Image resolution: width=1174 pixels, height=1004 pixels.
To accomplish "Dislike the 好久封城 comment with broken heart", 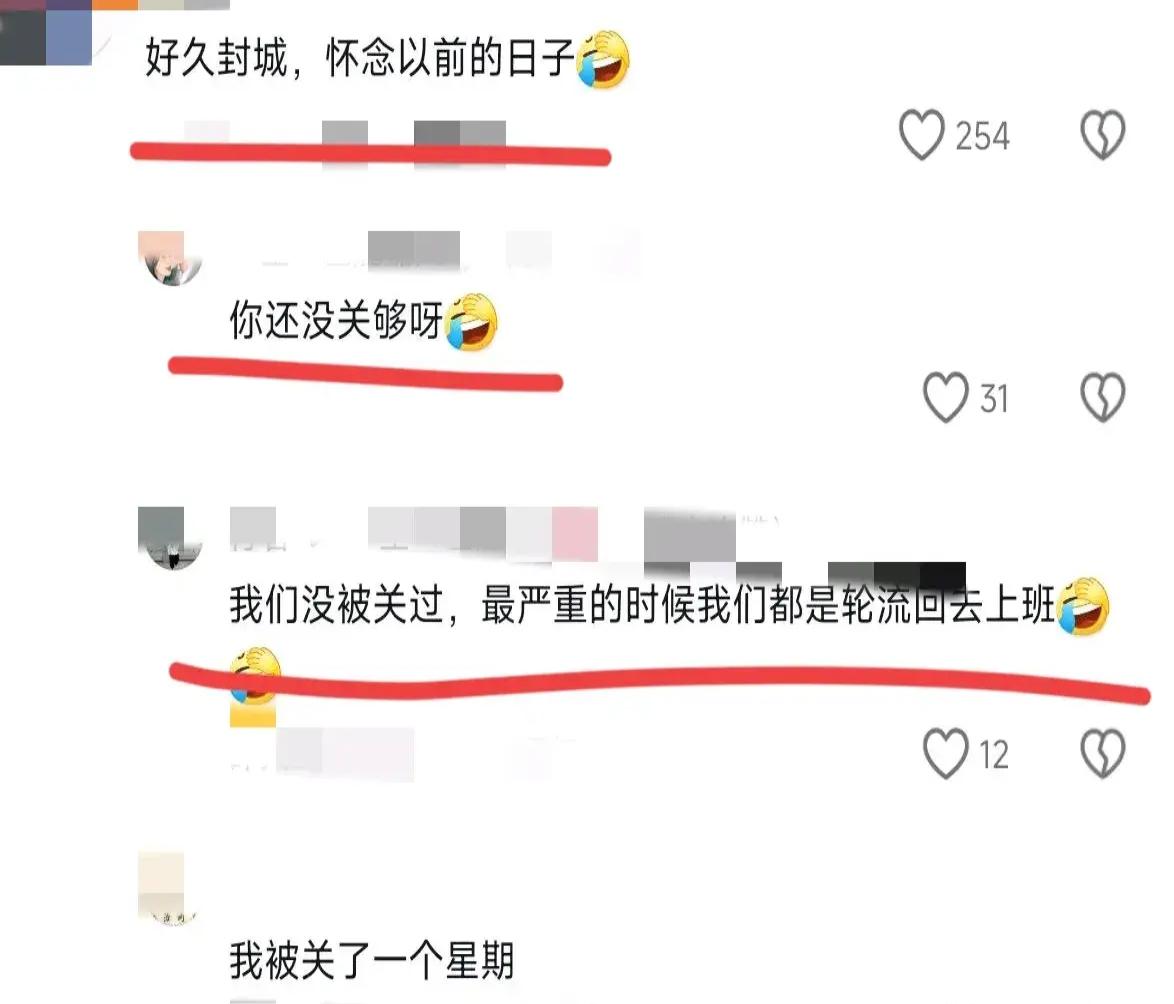I will click(1103, 135).
